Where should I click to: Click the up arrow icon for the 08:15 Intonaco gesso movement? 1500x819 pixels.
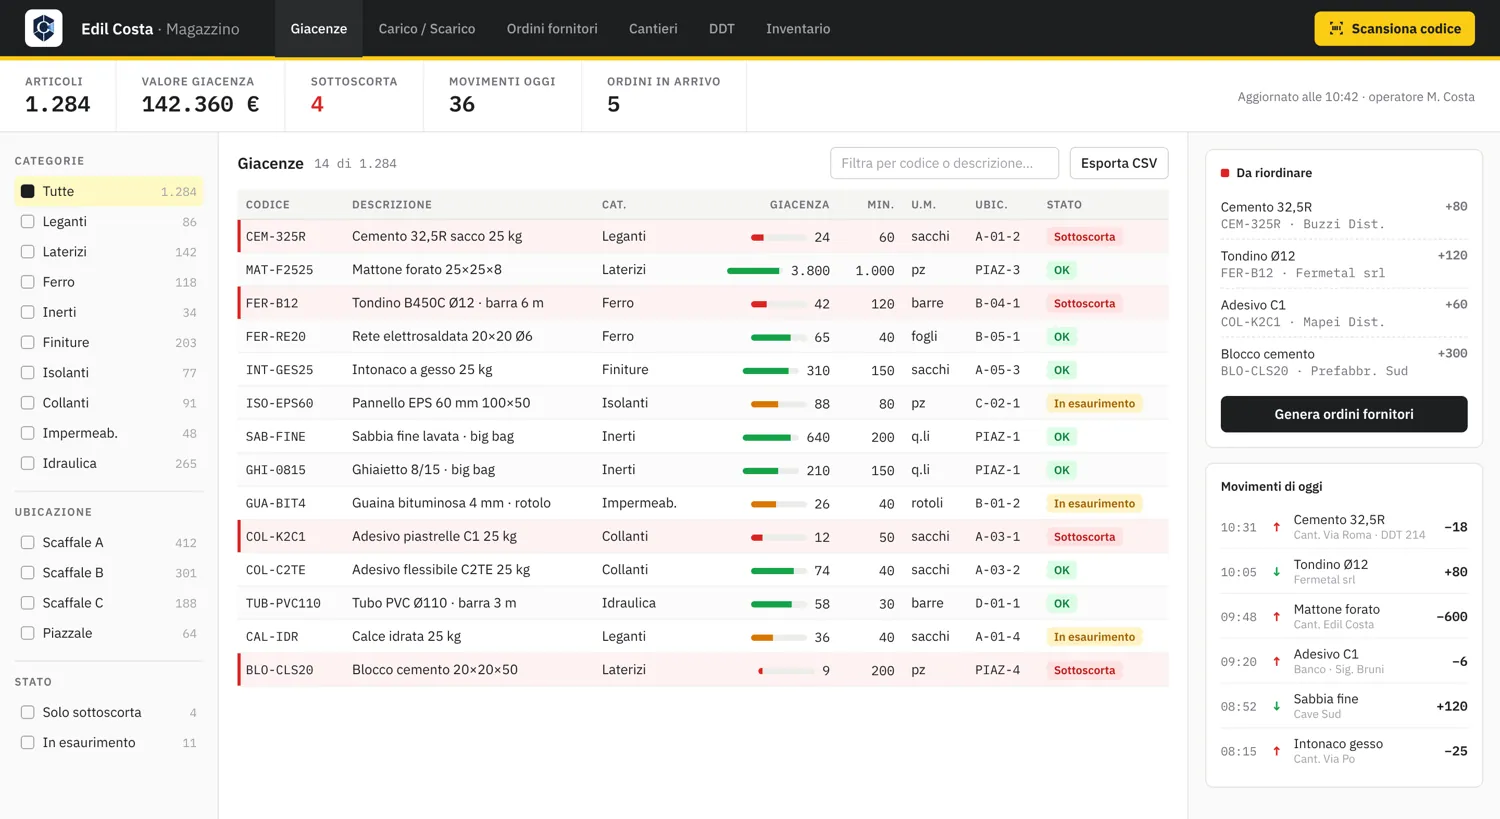point(1276,751)
